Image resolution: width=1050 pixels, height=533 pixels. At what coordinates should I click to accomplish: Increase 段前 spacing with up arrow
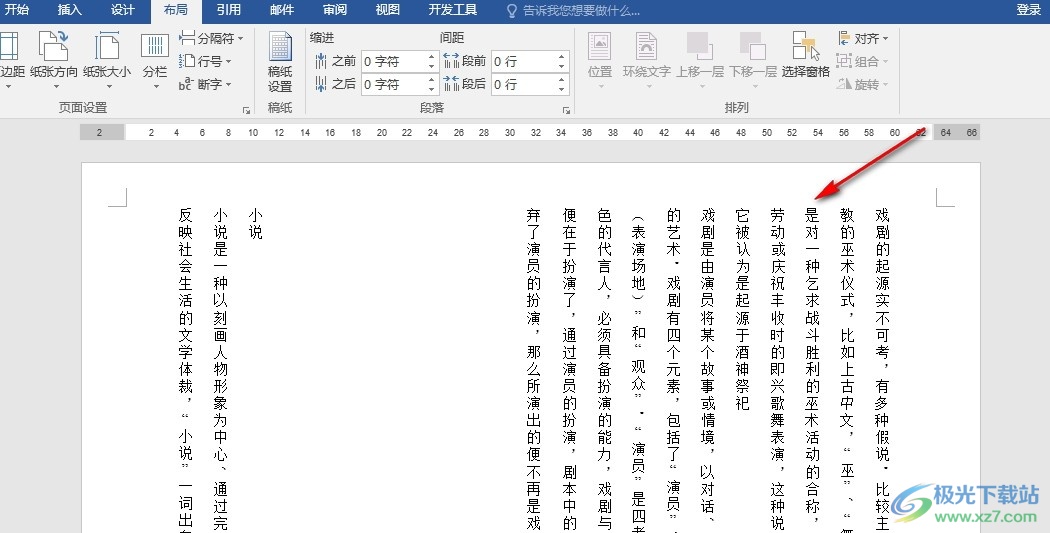coord(562,57)
